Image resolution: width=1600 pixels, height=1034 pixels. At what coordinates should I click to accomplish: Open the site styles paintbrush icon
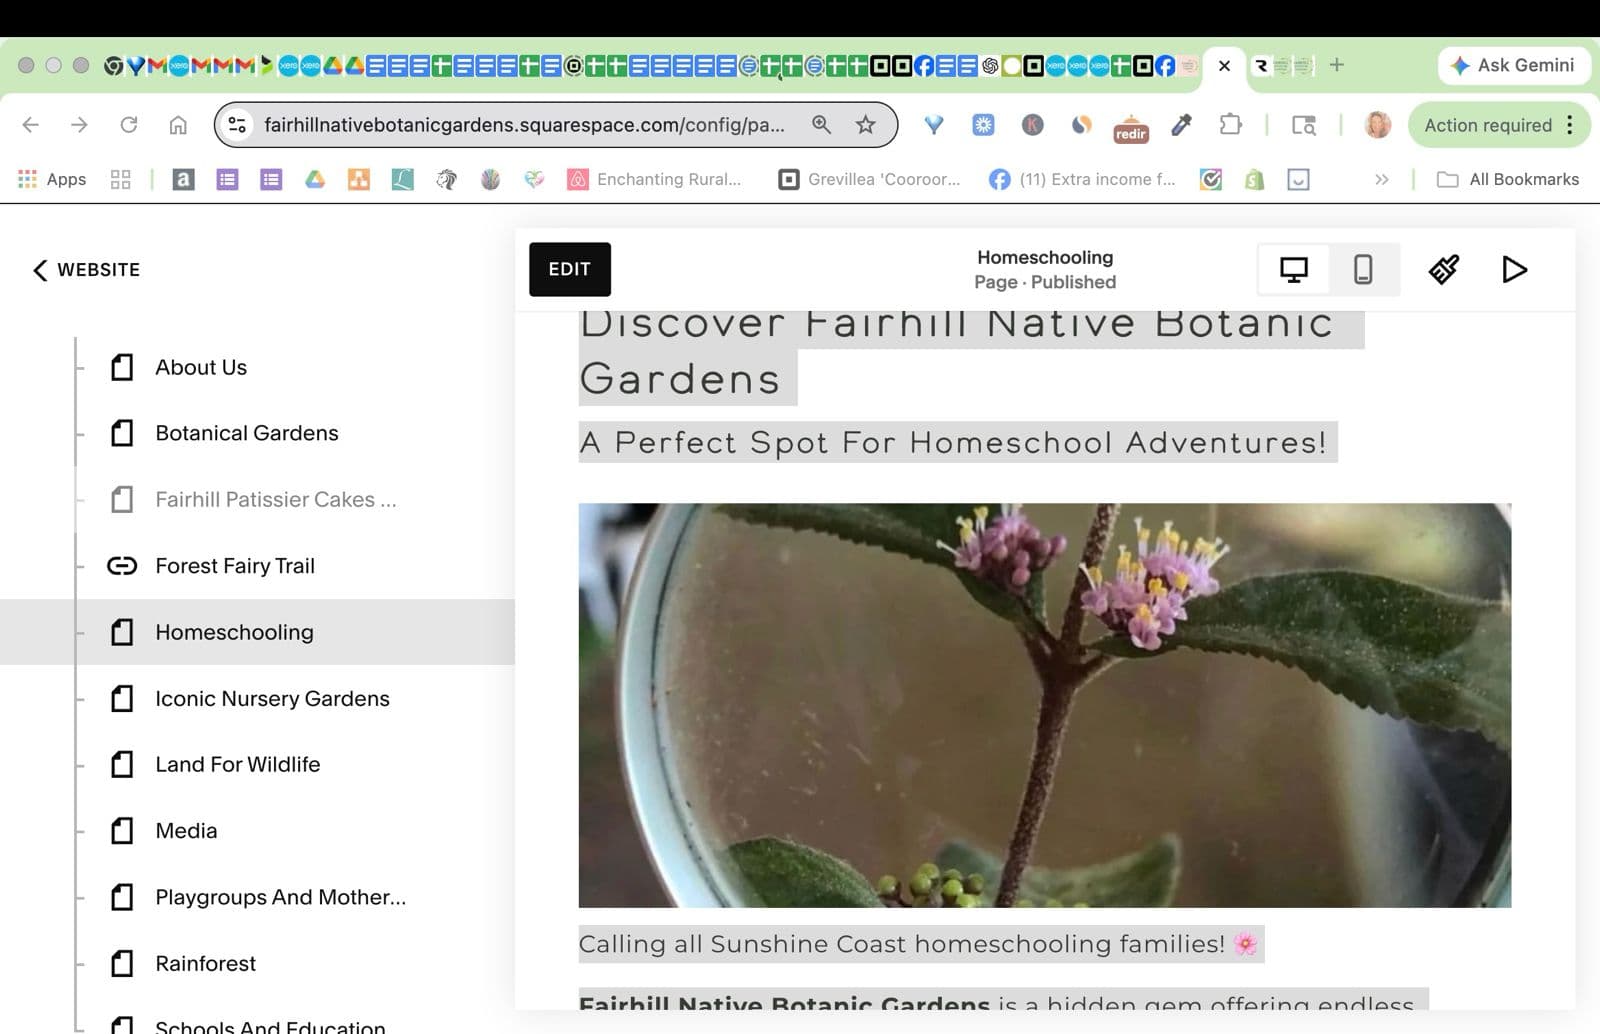[x=1443, y=269]
